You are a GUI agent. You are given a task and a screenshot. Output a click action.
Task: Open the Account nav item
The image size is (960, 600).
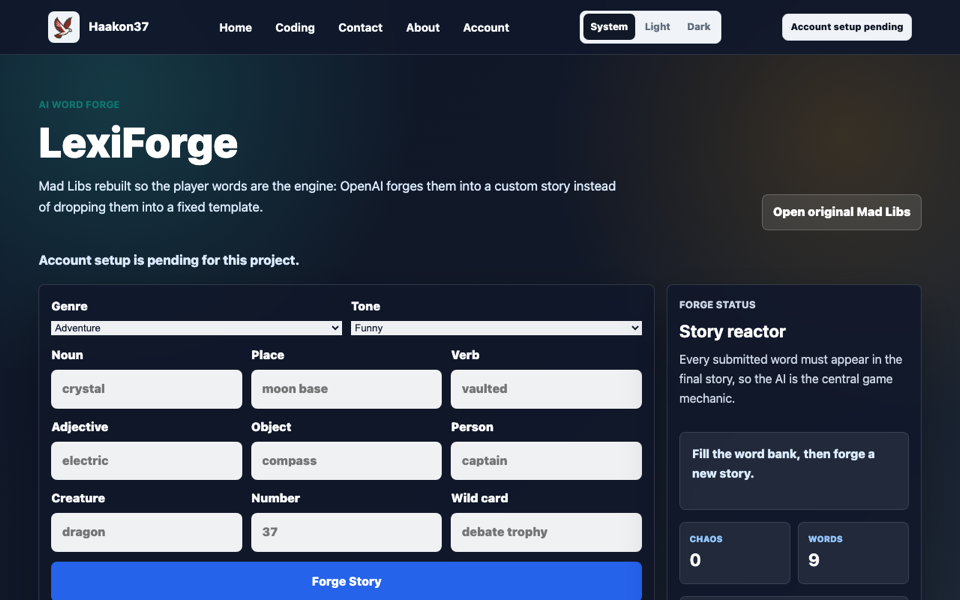pos(486,28)
